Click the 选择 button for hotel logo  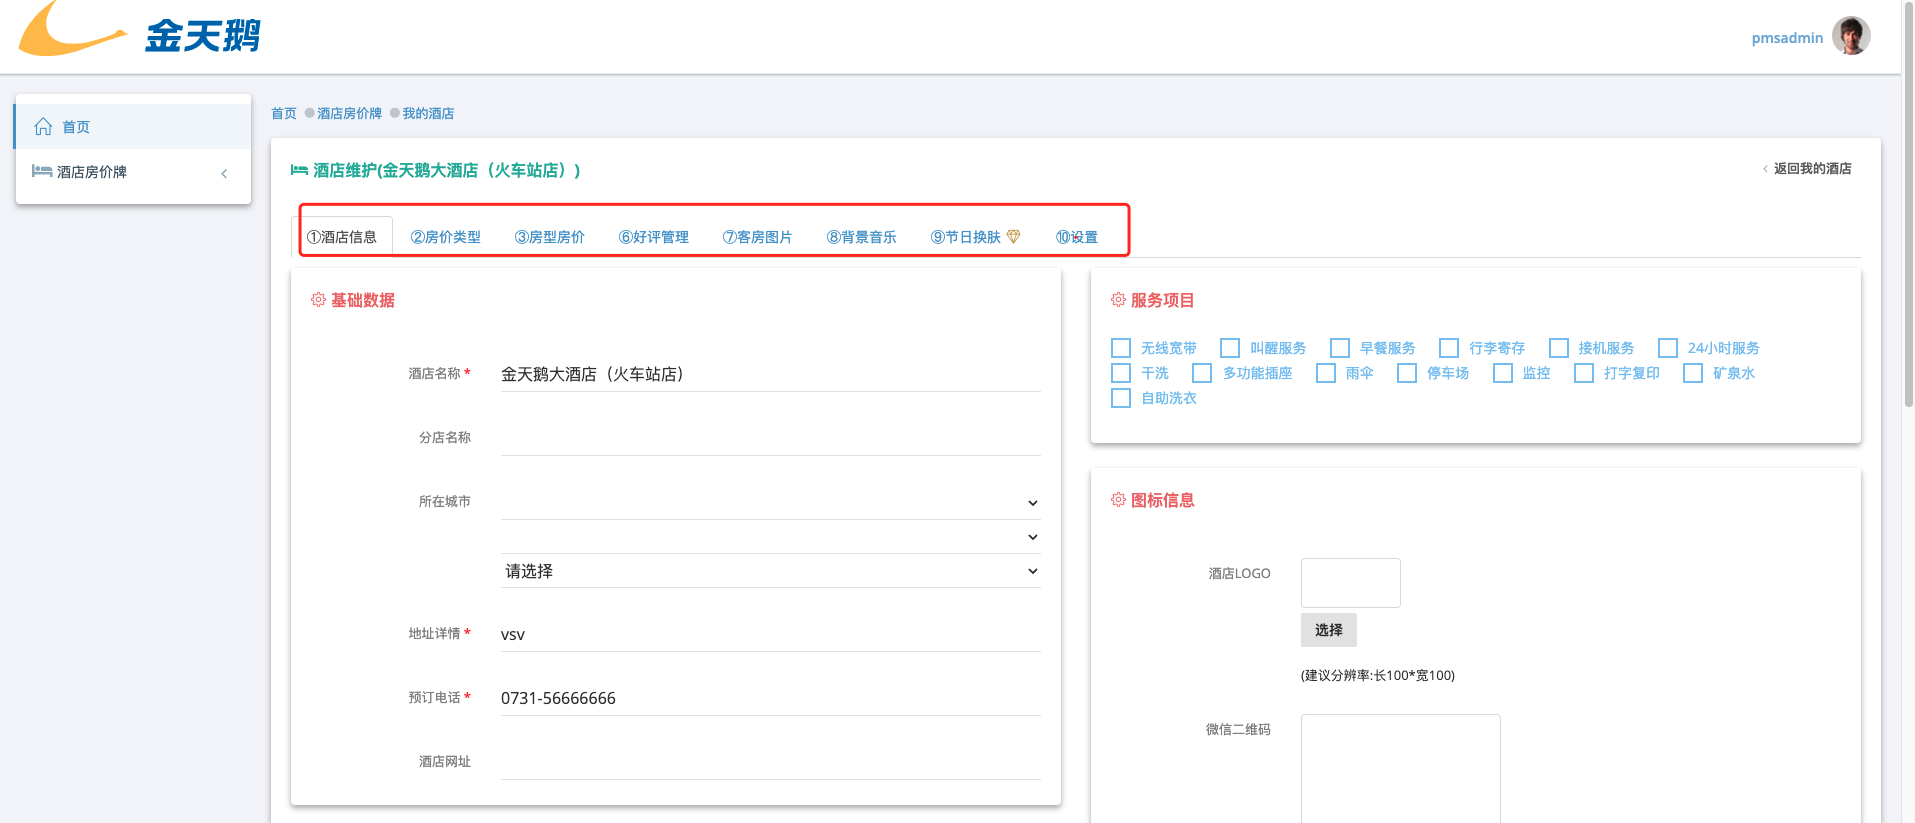pyautogui.click(x=1329, y=630)
